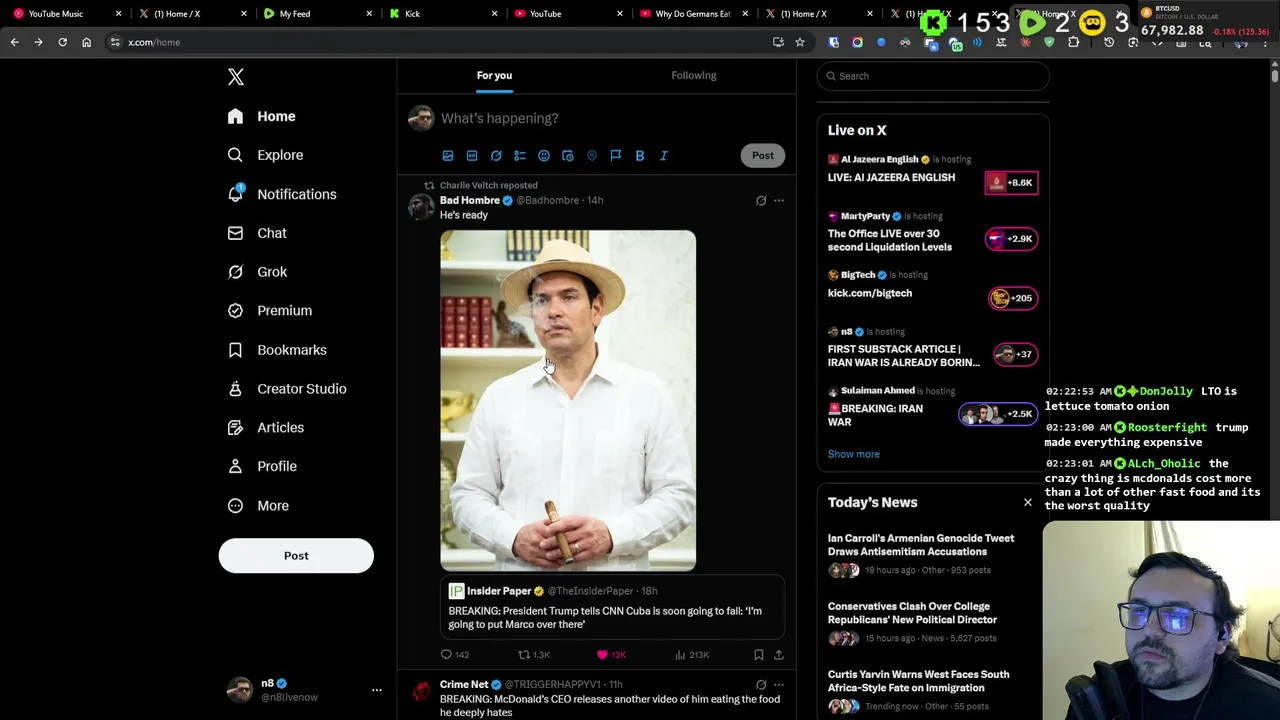This screenshot has height=720, width=1280.
Task: Join the LIVE: AL JAZEERA ENGLISH broadcast
Action: tap(891, 178)
